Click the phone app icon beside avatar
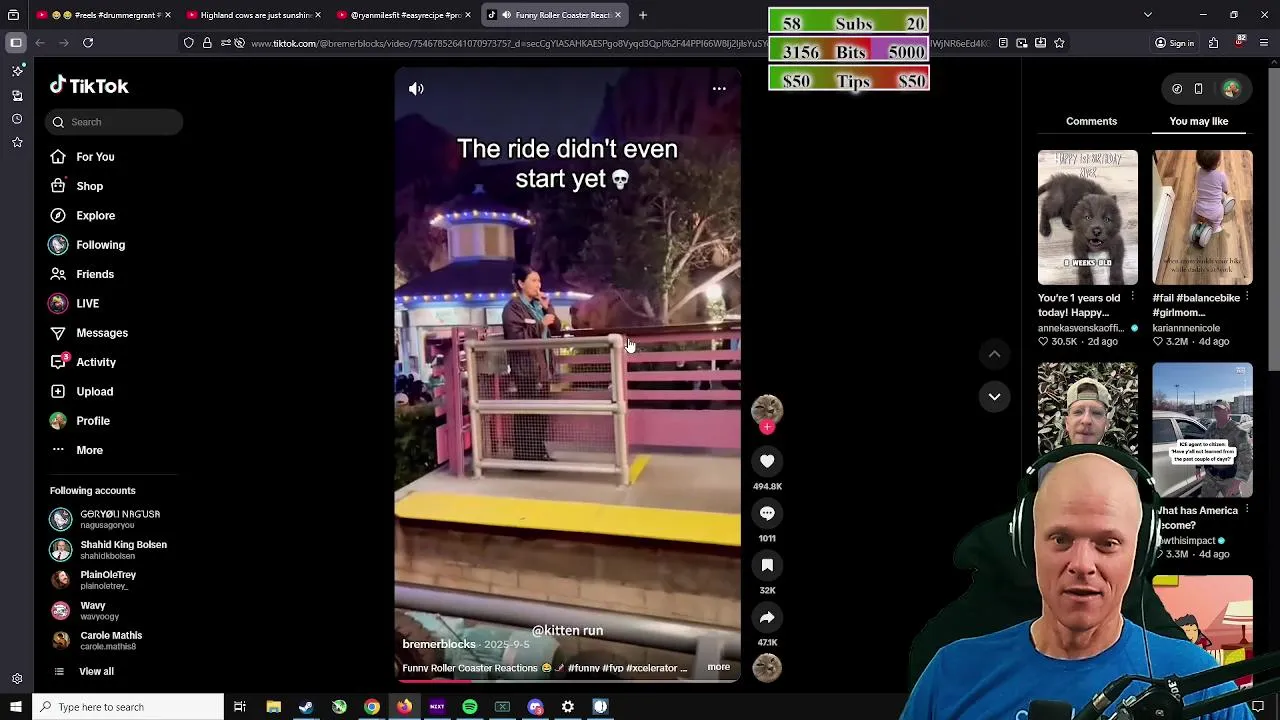This screenshot has width=1280, height=720. [1198, 89]
